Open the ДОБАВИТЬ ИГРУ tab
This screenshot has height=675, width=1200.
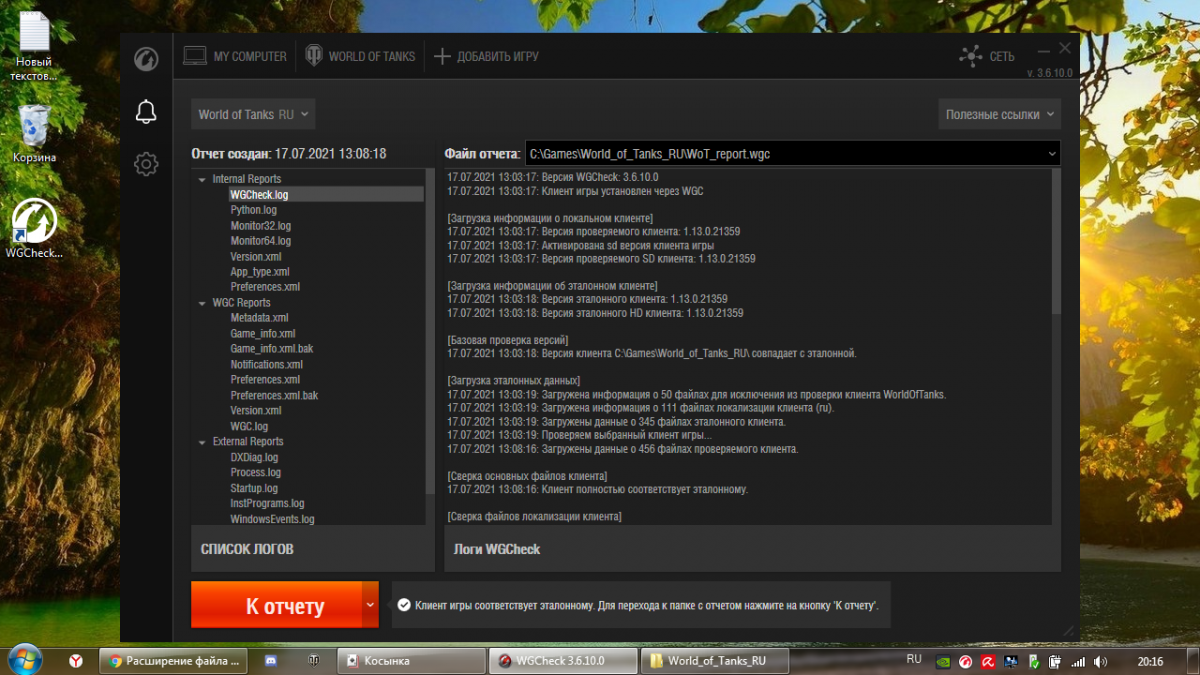pyautogui.click(x=486, y=57)
